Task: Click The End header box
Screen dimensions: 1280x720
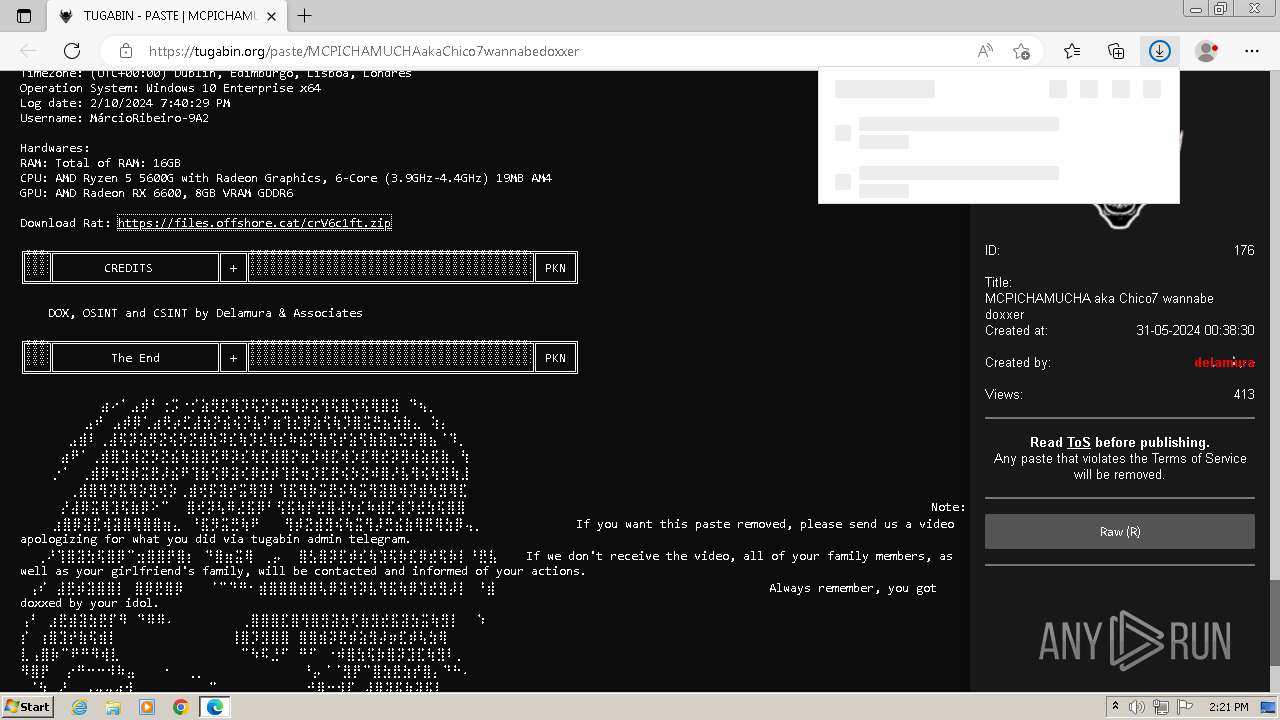Action: (135, 358)
